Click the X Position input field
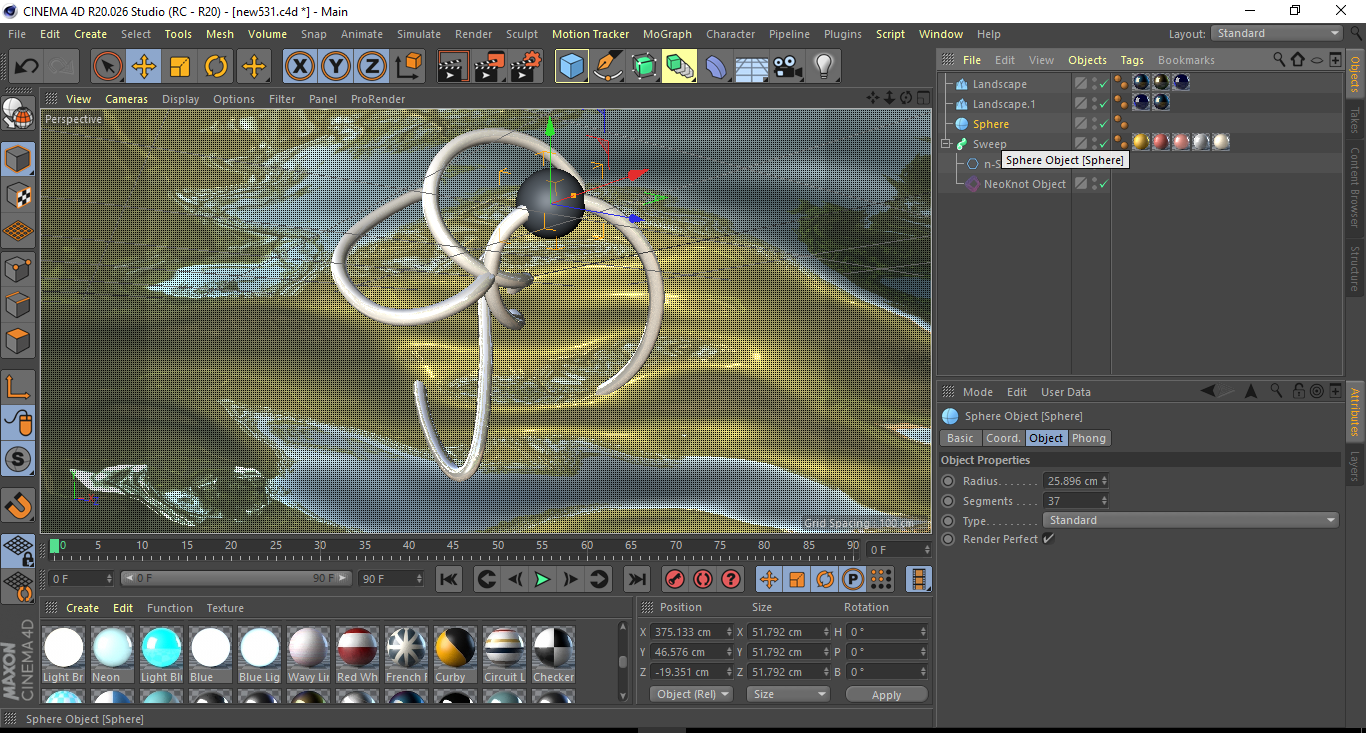The image size is (1366, 733). tap(691, 632)
